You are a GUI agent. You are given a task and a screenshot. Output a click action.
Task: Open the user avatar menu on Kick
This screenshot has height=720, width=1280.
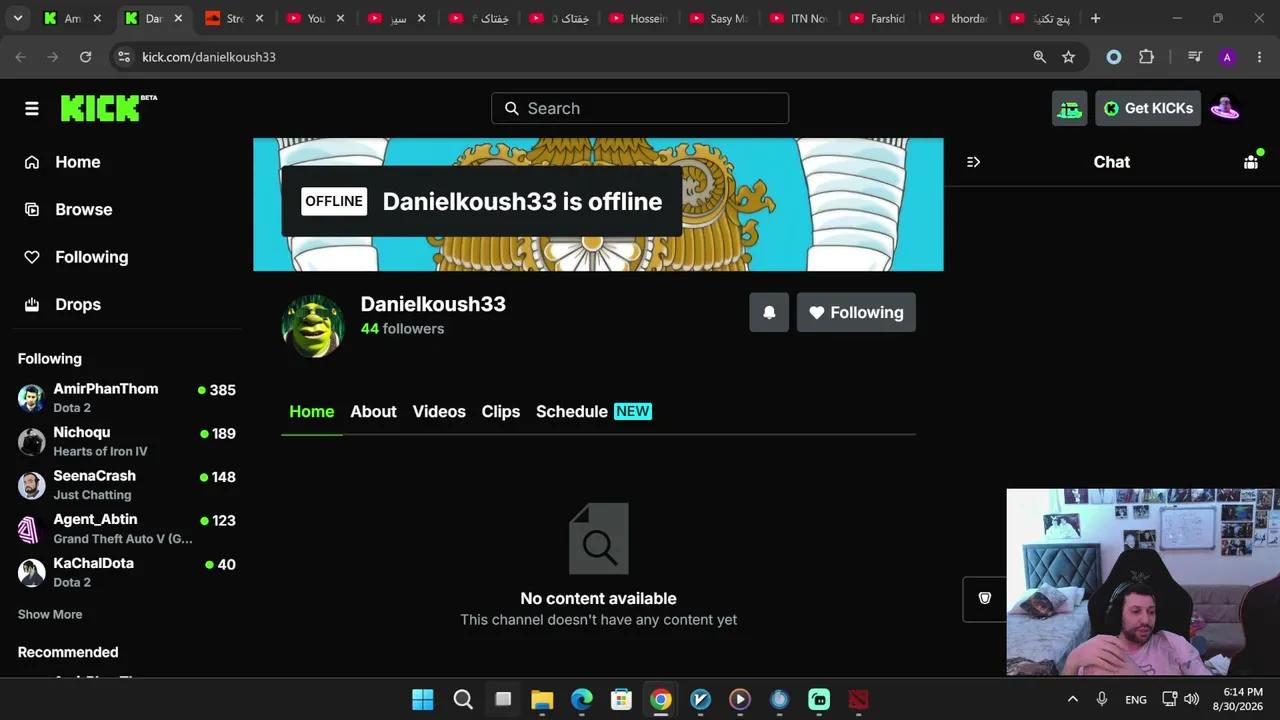click(1224, 108)
